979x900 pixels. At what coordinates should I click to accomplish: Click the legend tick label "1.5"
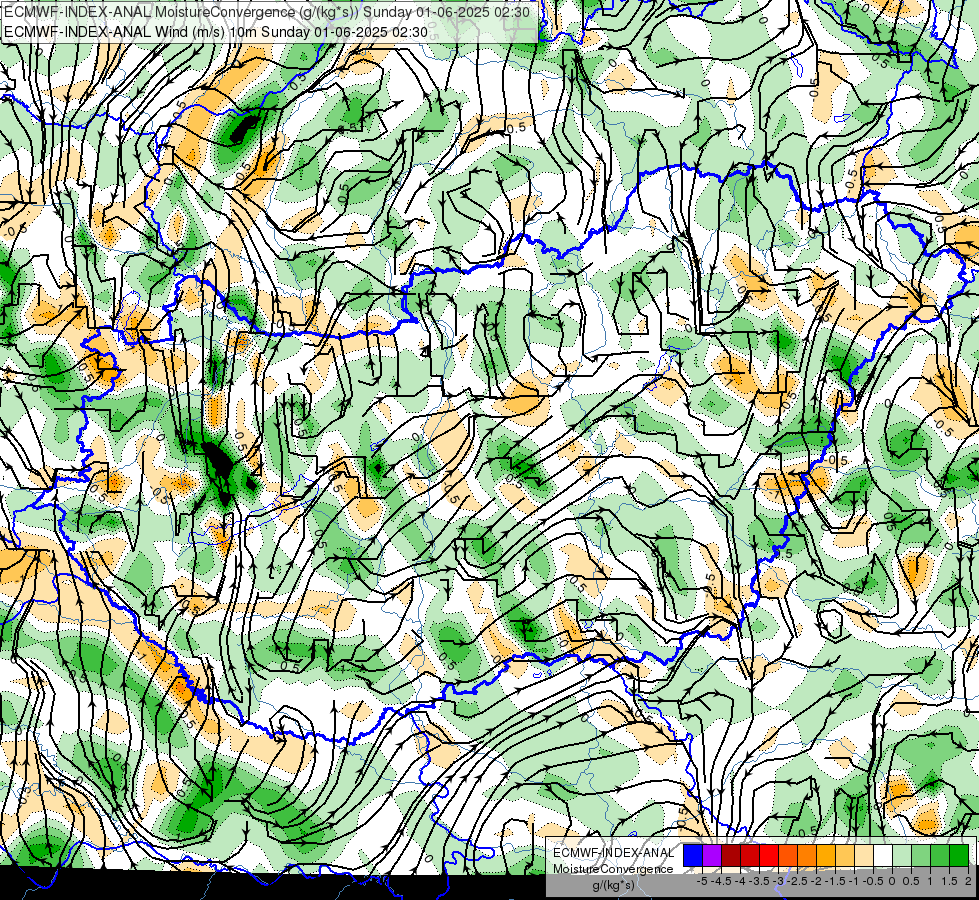coord(948,881)
